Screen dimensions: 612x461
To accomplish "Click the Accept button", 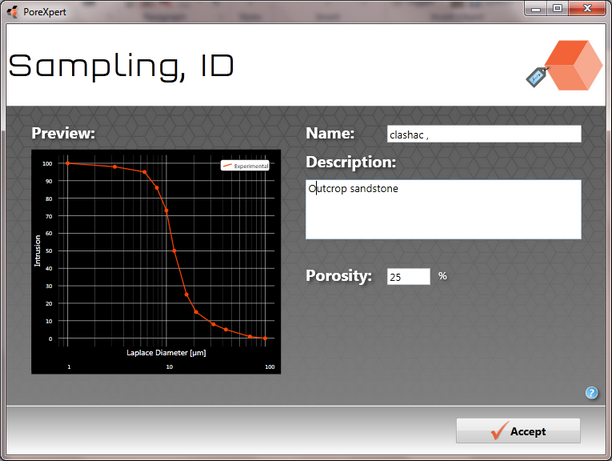I will (518, 431).
